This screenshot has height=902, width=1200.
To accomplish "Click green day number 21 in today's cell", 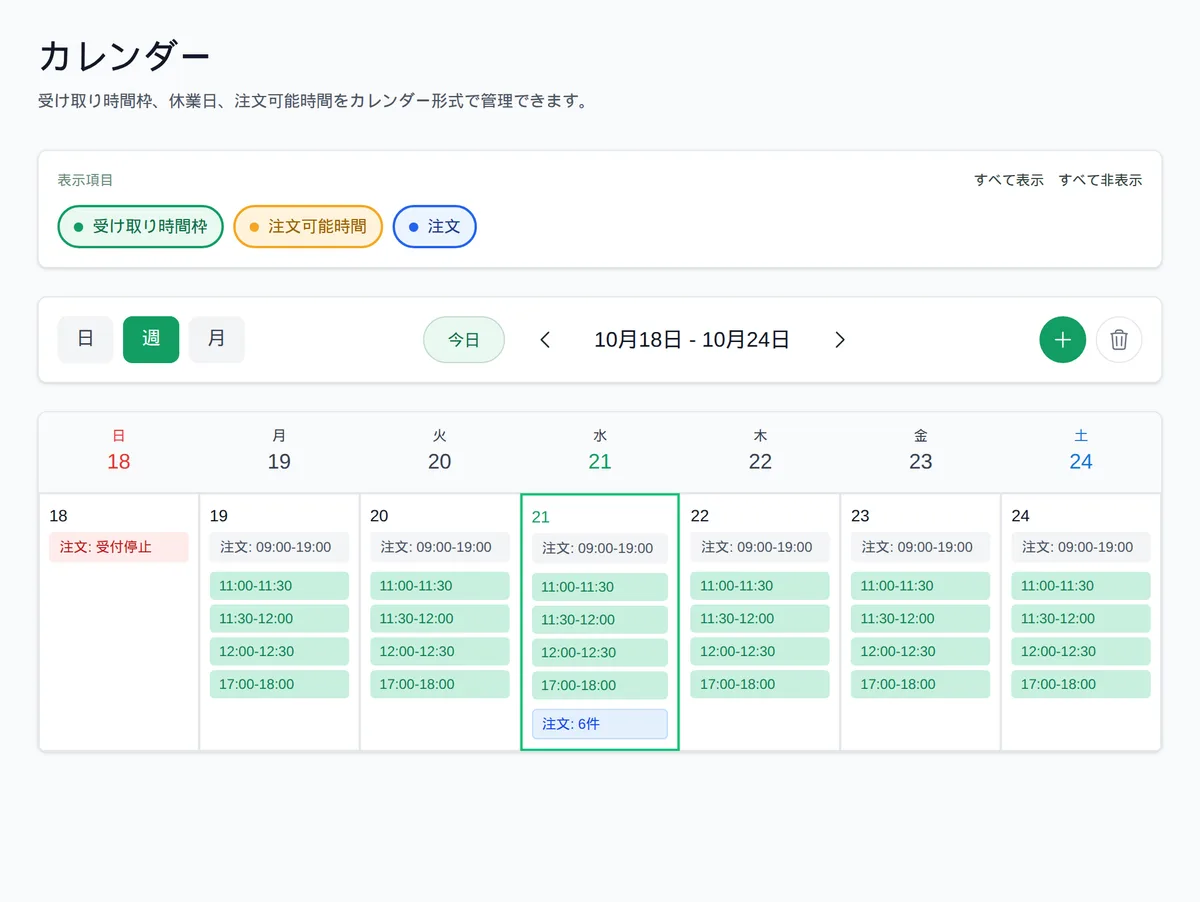I will (x=541, y=517).
